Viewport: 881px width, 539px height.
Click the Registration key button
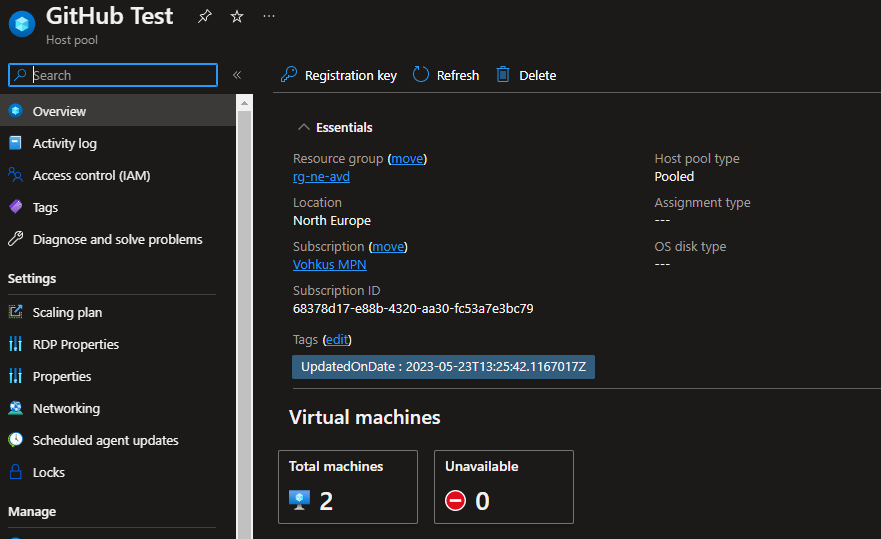(x=338, y=75)
